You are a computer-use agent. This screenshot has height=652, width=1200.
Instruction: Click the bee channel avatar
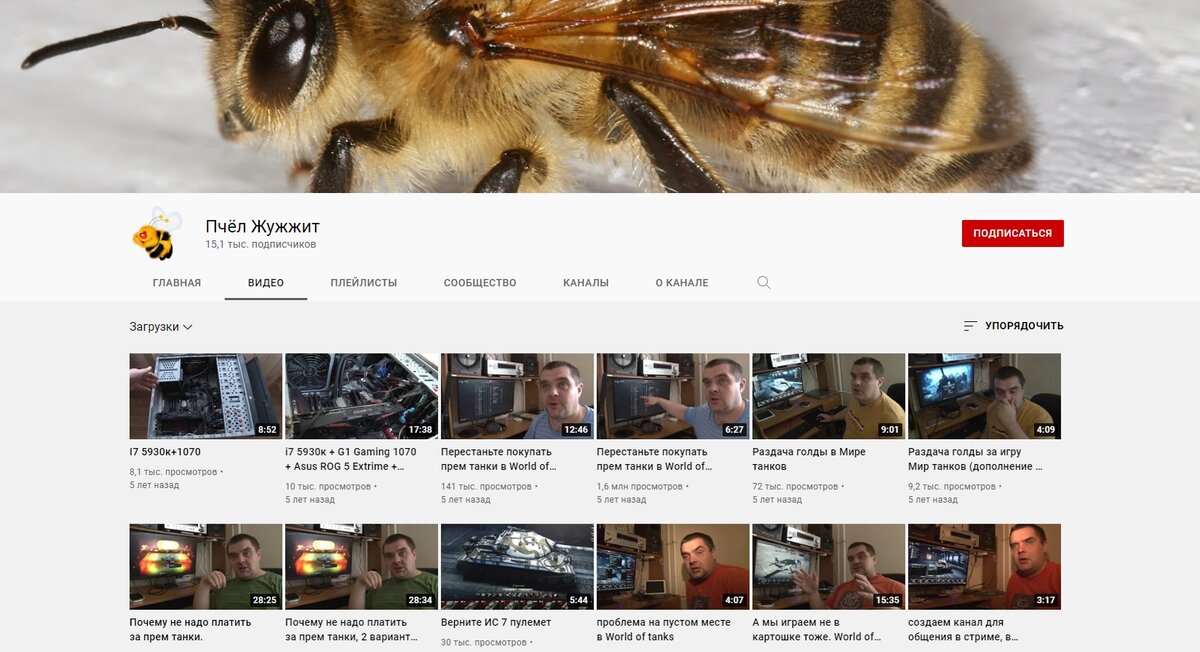coord(155,234)
